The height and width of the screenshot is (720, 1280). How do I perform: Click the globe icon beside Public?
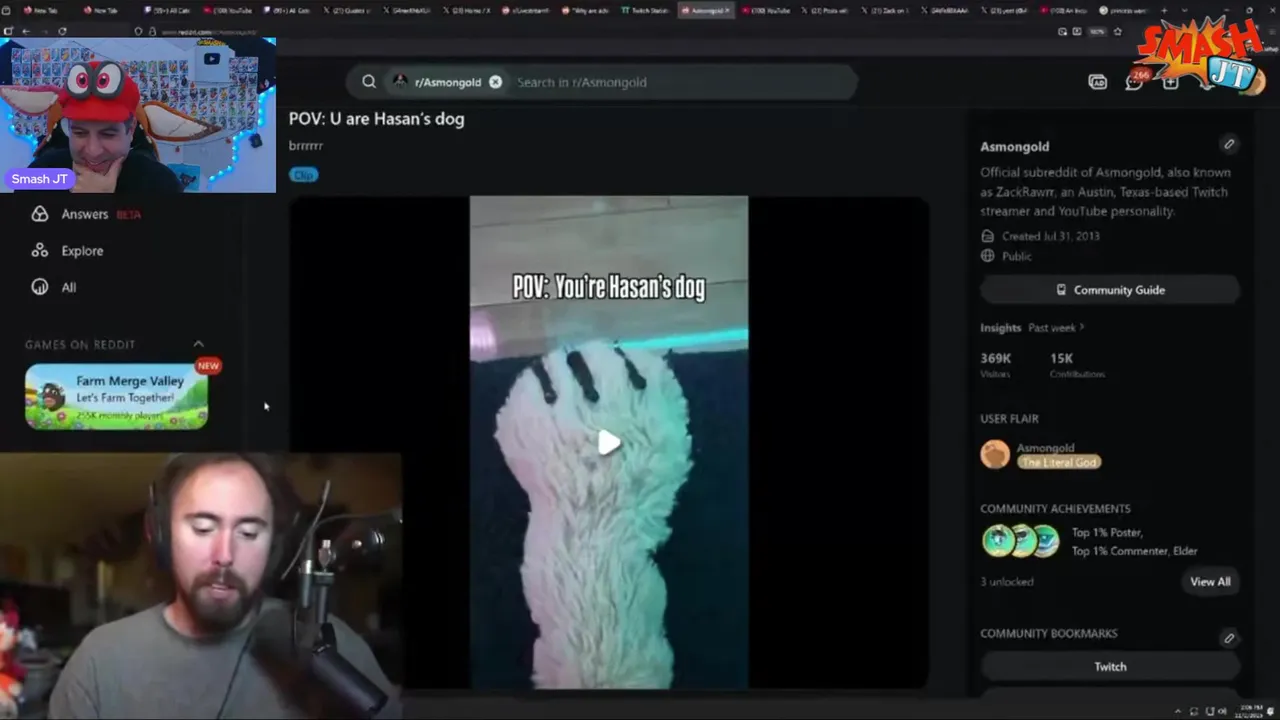click(988, 256)
